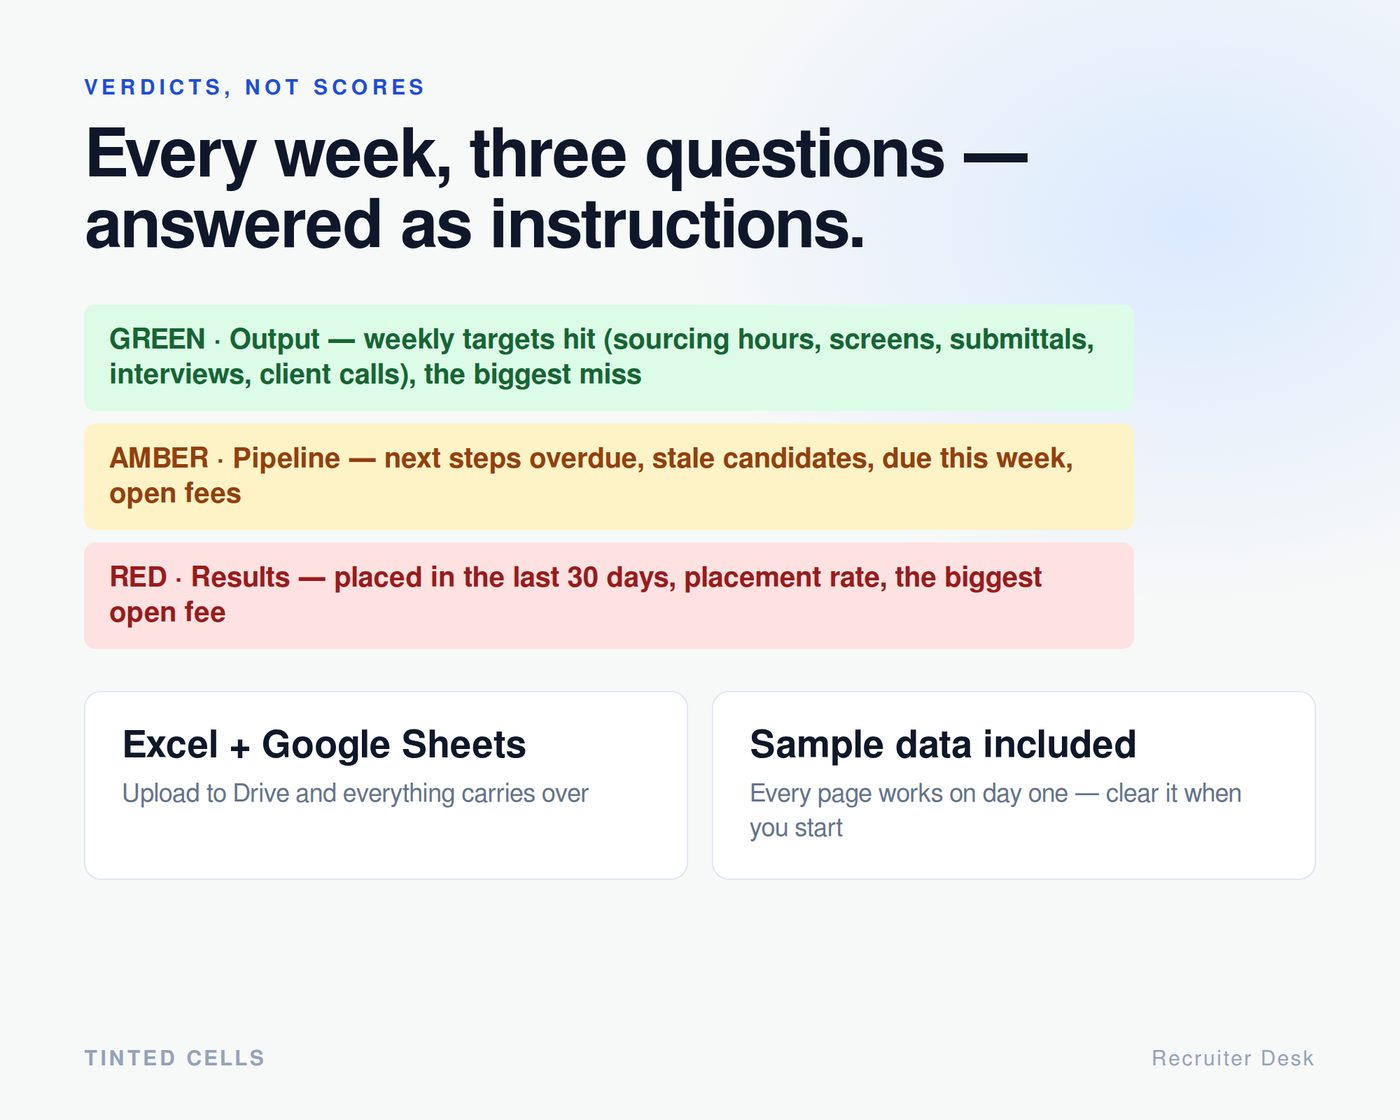Click the word GREEN in the first banner
The width and height of the screenshot is (1400, 1120).
157,339
